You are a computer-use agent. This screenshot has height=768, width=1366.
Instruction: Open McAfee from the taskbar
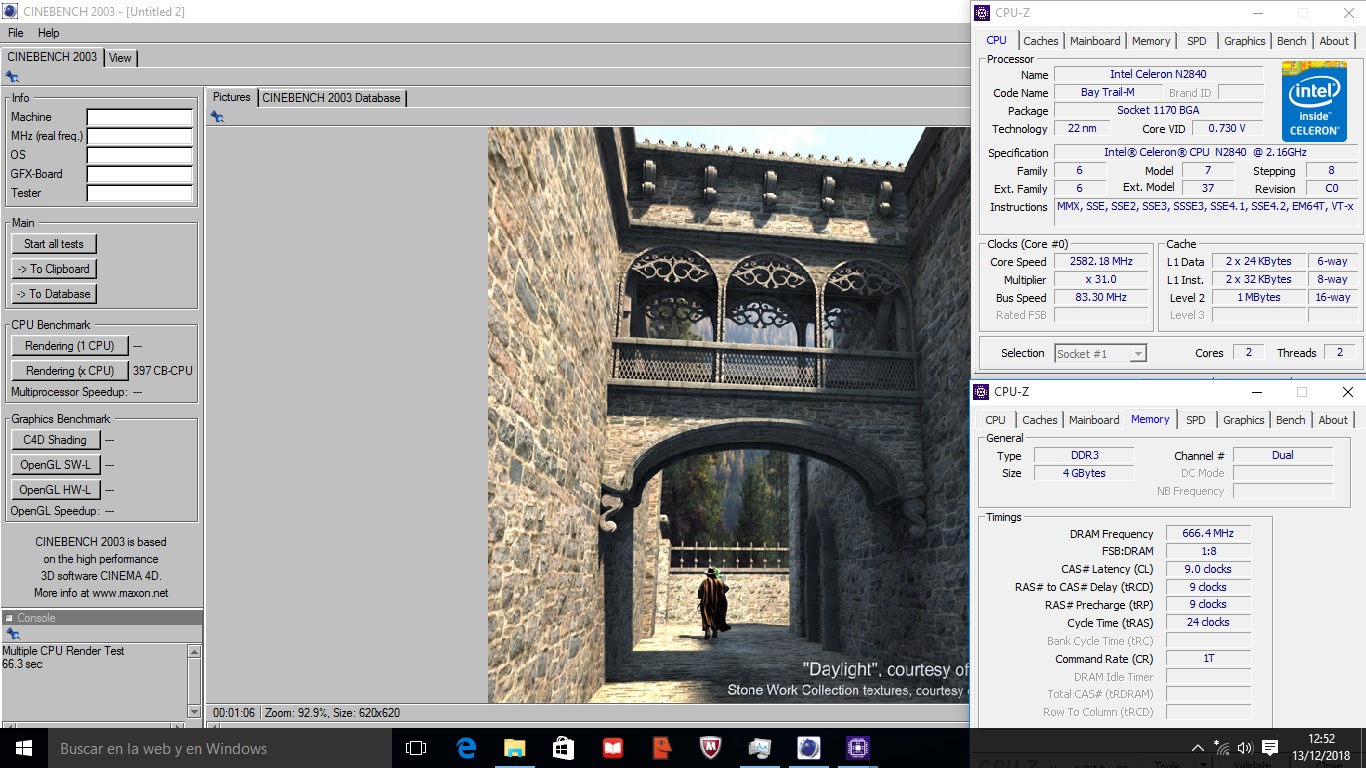(x=711, y=748)
